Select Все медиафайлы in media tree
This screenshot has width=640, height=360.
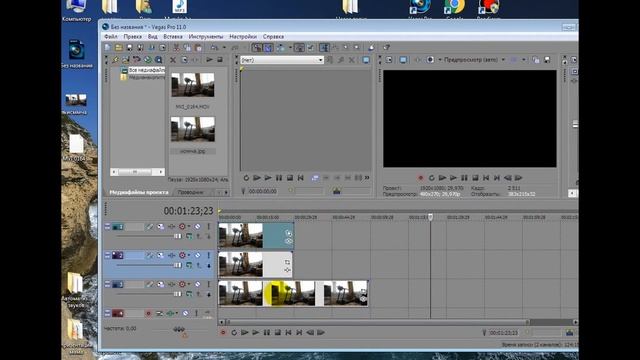pos(146,70)
